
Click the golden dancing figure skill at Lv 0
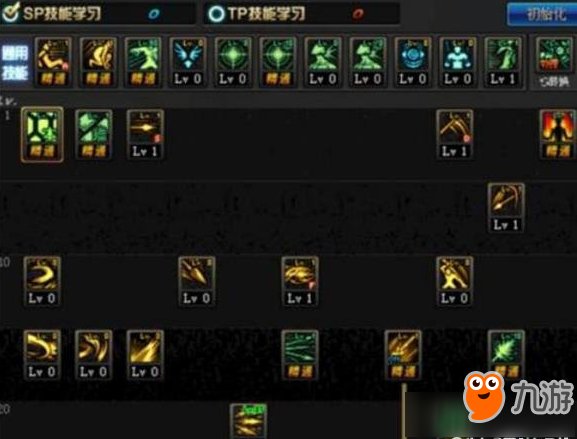454,282
